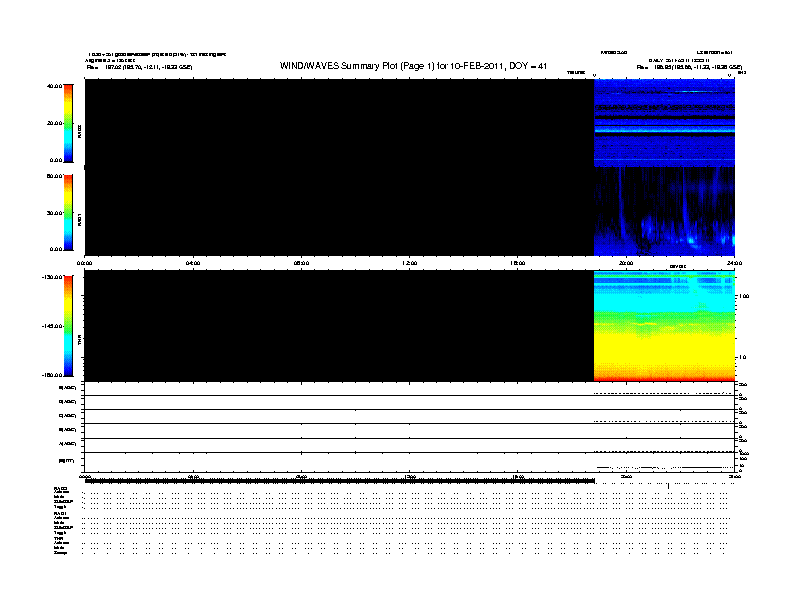The image size is (792, 612).
Task: Click the 100 tick label on TNR right axis
Action: (x=744, y=296)
